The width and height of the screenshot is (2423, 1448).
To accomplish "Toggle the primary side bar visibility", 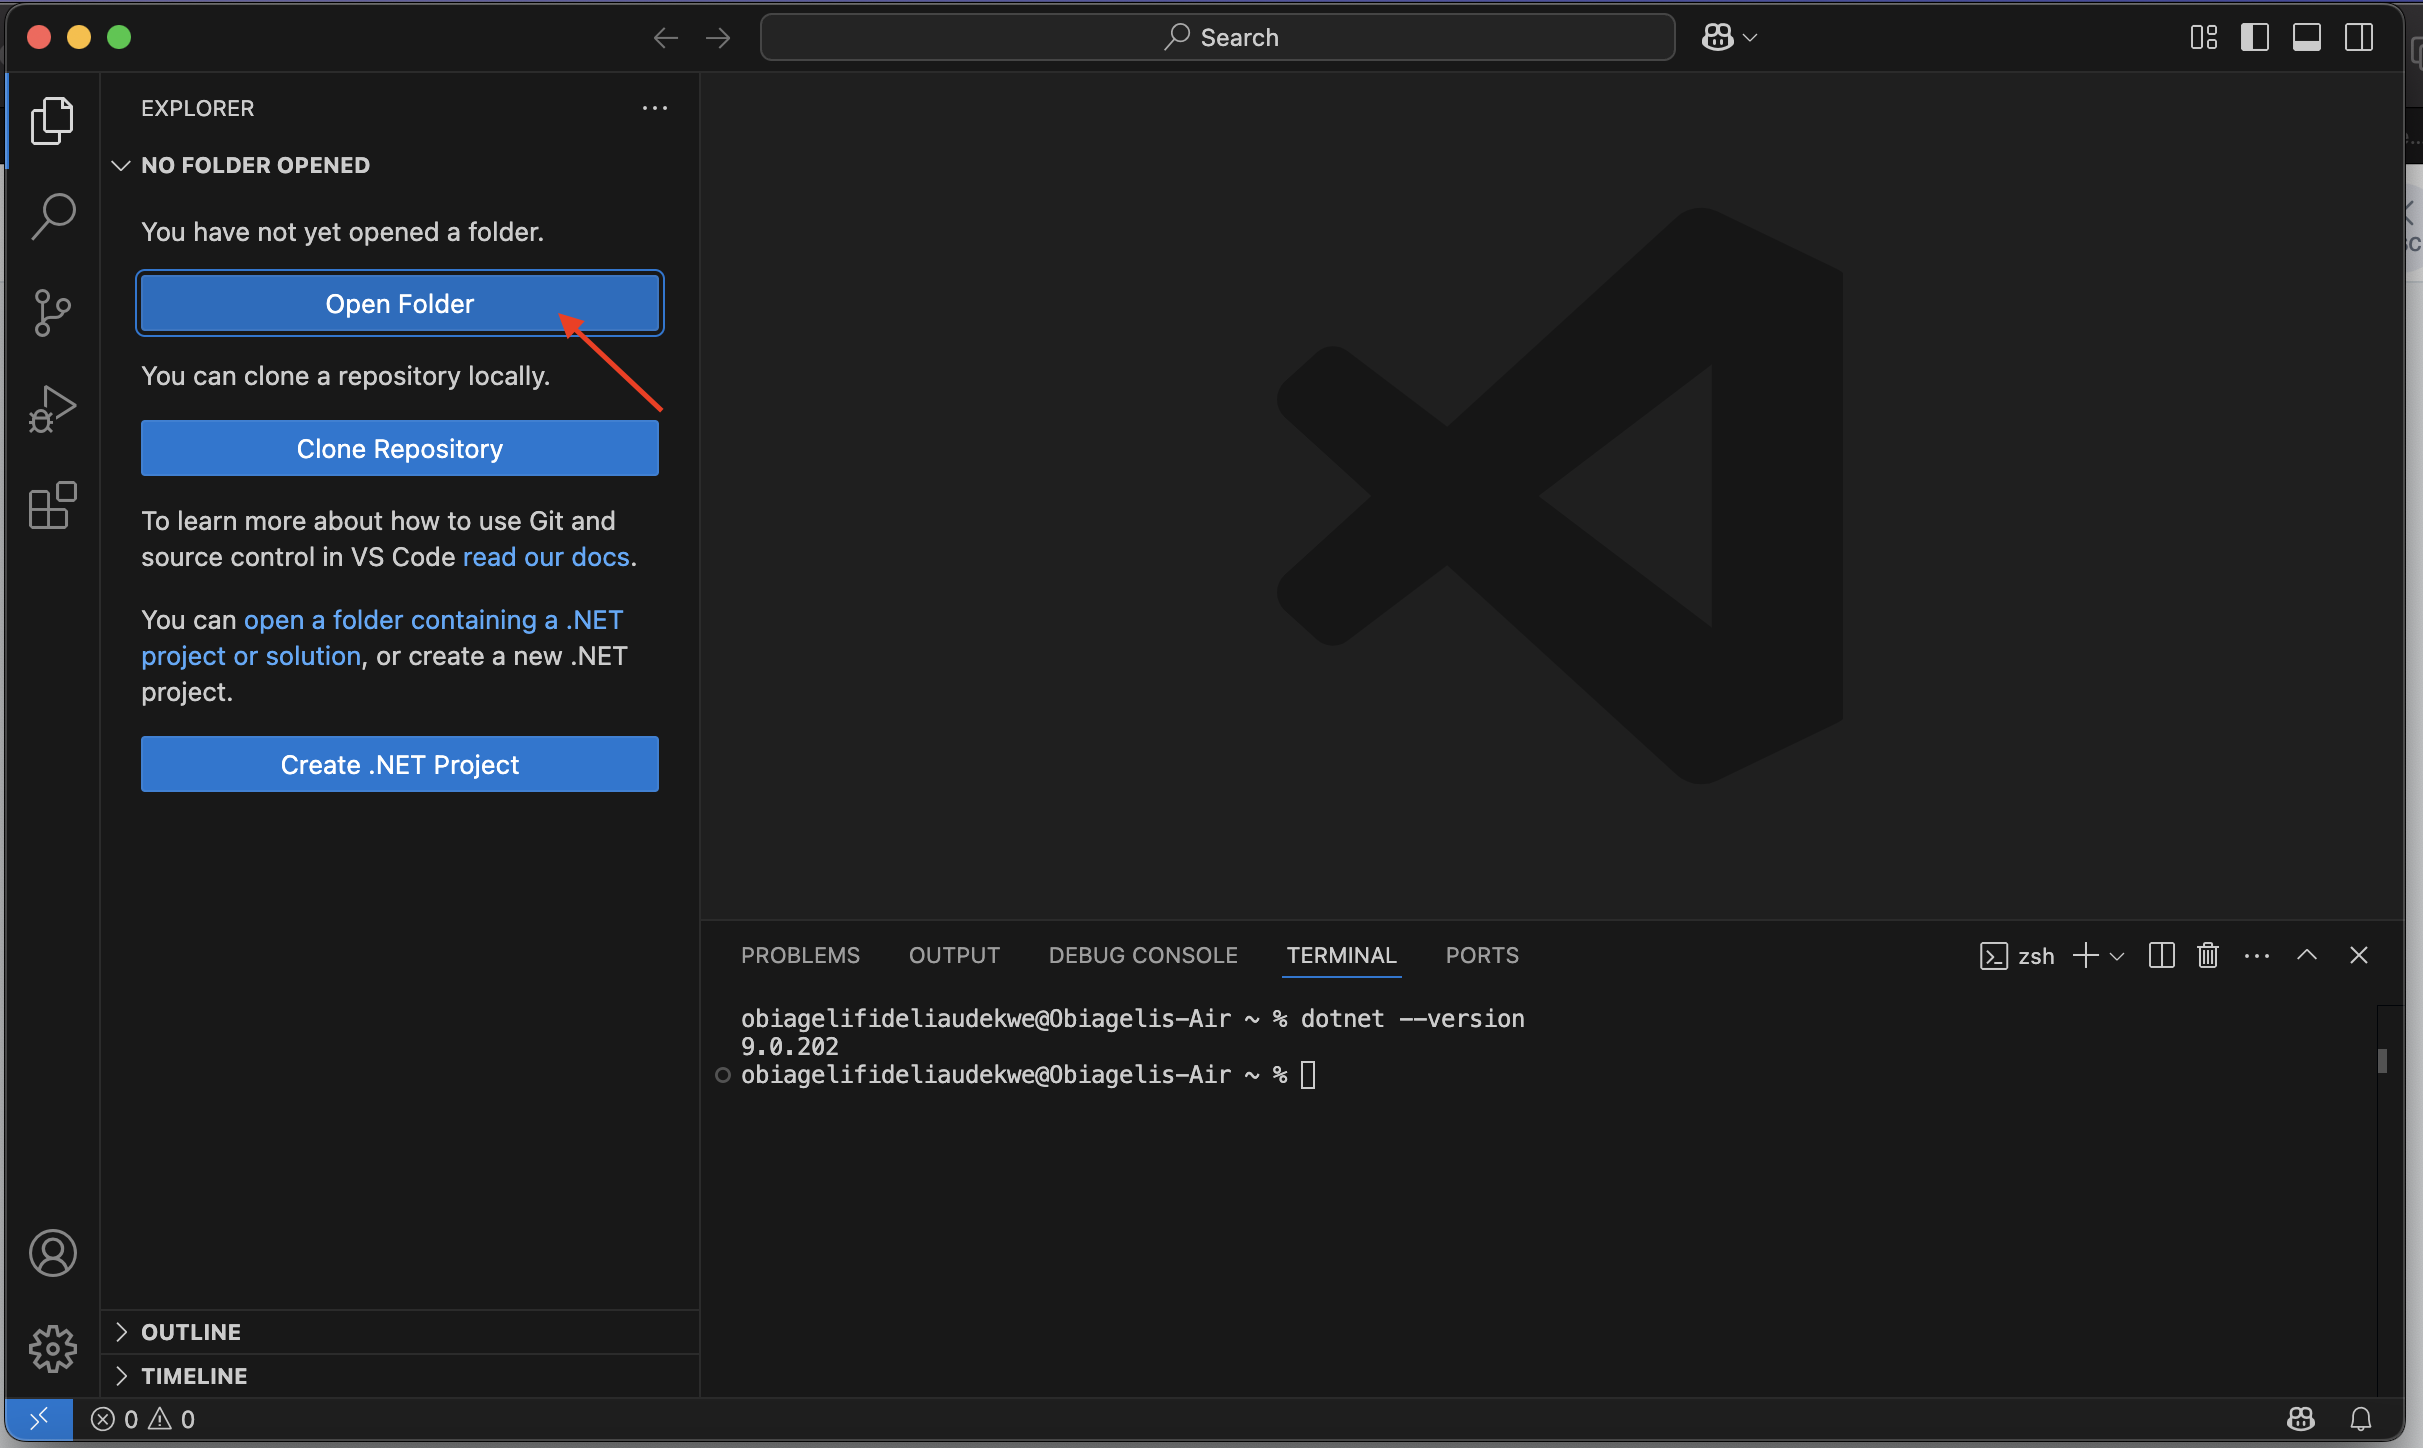I will 2255,38.
